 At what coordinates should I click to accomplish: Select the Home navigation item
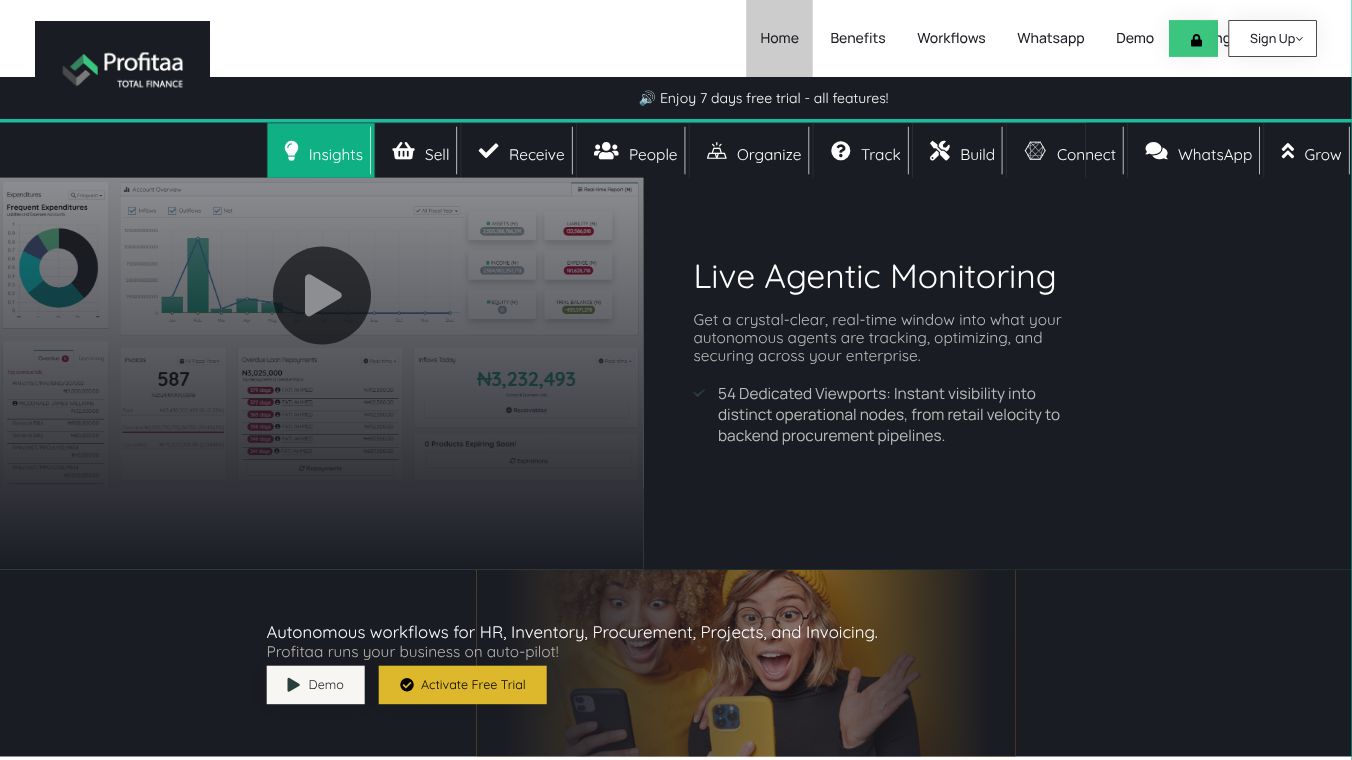pyautogui.click(x=779, y=38)
